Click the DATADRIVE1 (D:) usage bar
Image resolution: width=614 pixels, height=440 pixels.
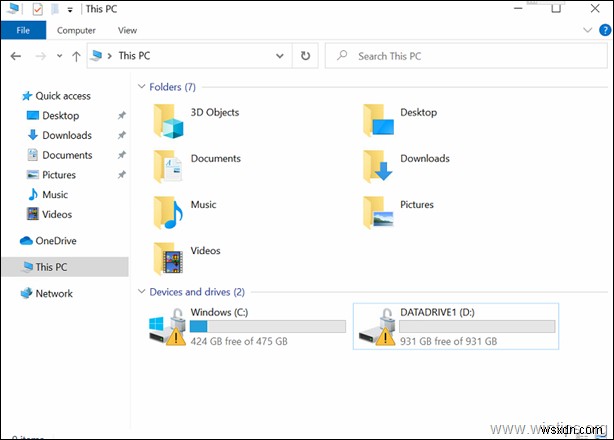(x=477, y=326)
